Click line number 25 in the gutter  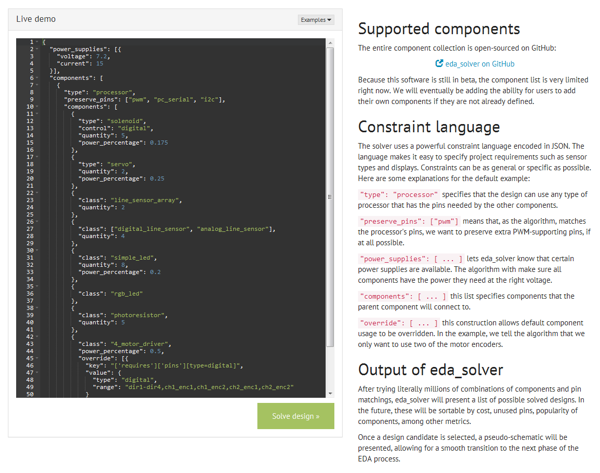30,215
